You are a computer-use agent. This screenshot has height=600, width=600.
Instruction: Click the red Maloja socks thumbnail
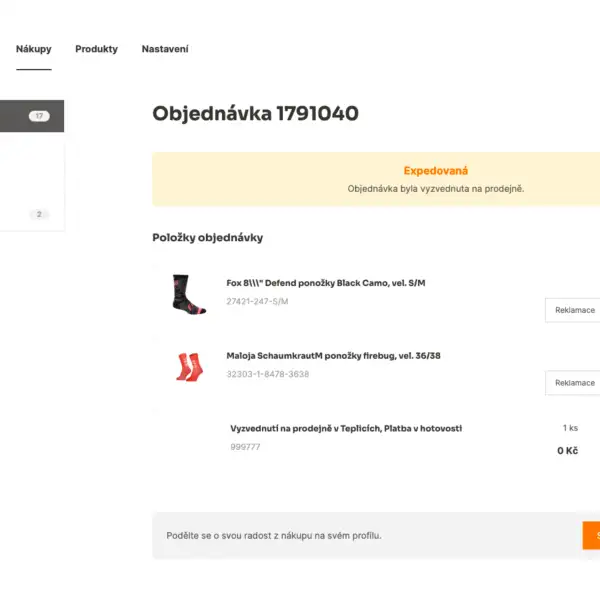(x=189, y=367)
